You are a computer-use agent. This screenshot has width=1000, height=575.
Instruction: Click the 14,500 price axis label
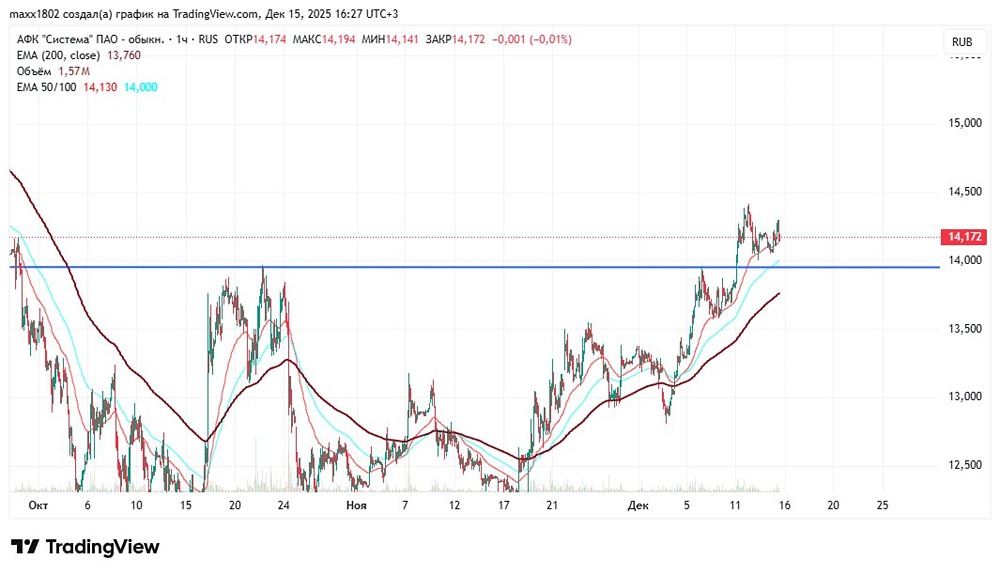[x=965, y=191]
